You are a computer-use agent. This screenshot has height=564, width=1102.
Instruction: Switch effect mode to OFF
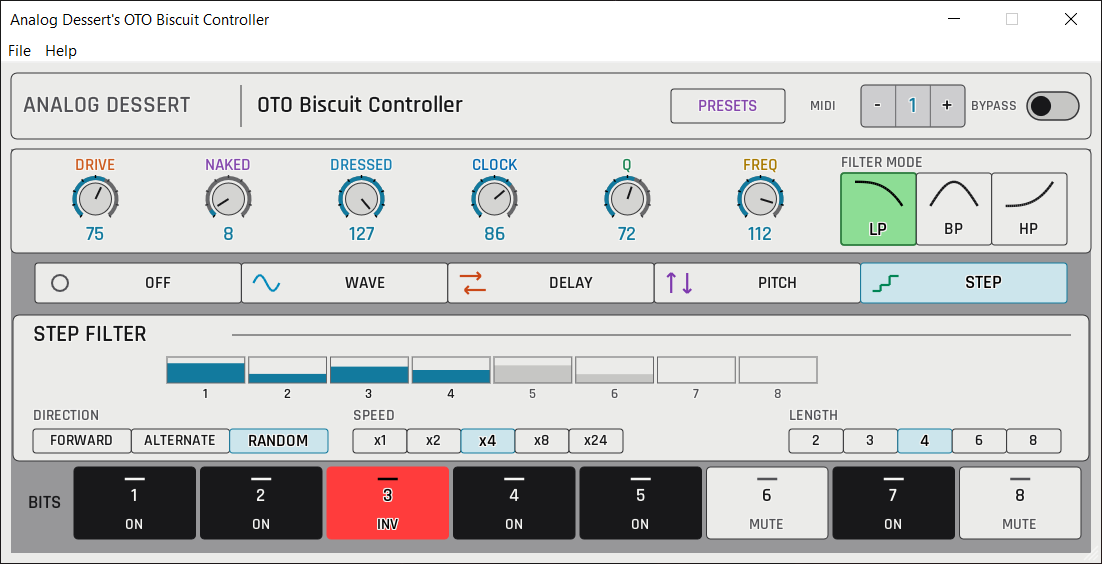(x=138, y=283)
